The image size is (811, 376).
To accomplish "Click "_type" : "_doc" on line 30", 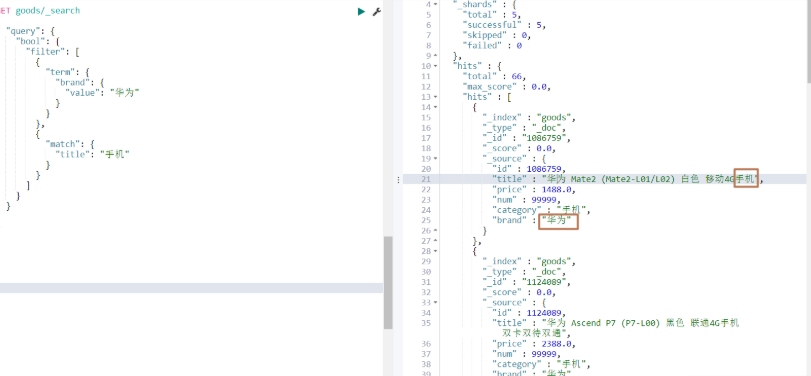I will pos(524,272).
